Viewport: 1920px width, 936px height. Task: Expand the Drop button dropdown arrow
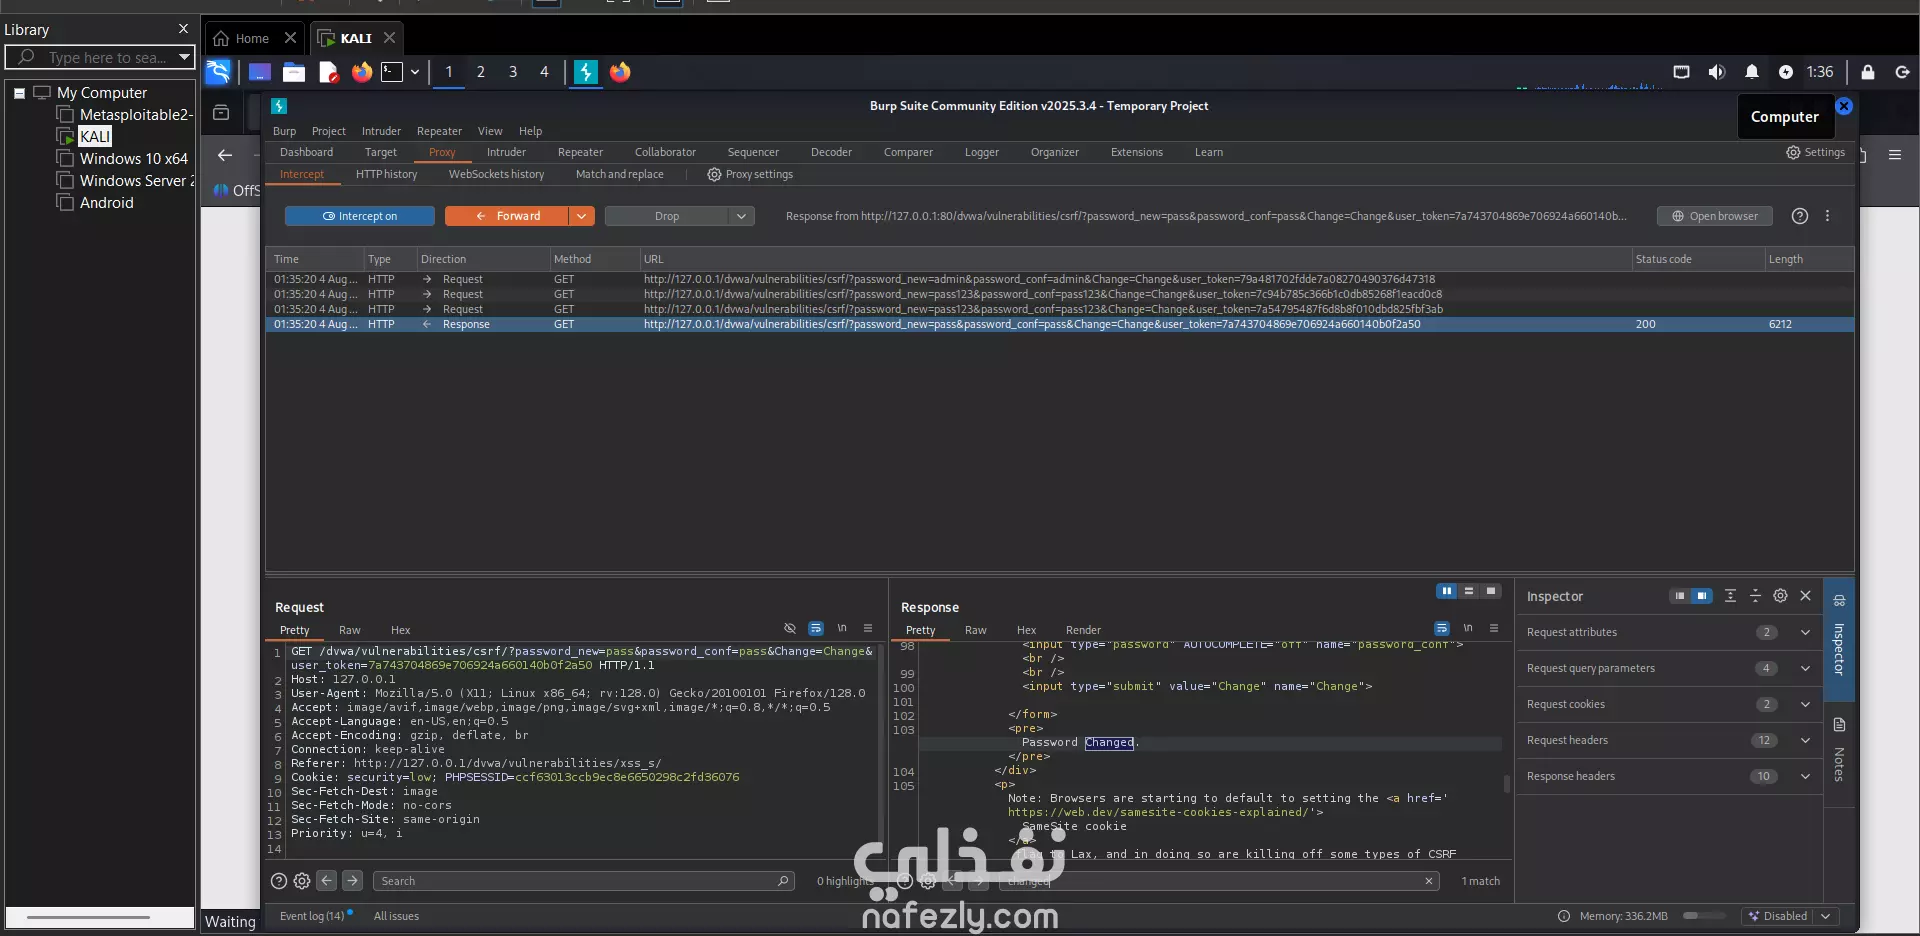coord(741,216)
